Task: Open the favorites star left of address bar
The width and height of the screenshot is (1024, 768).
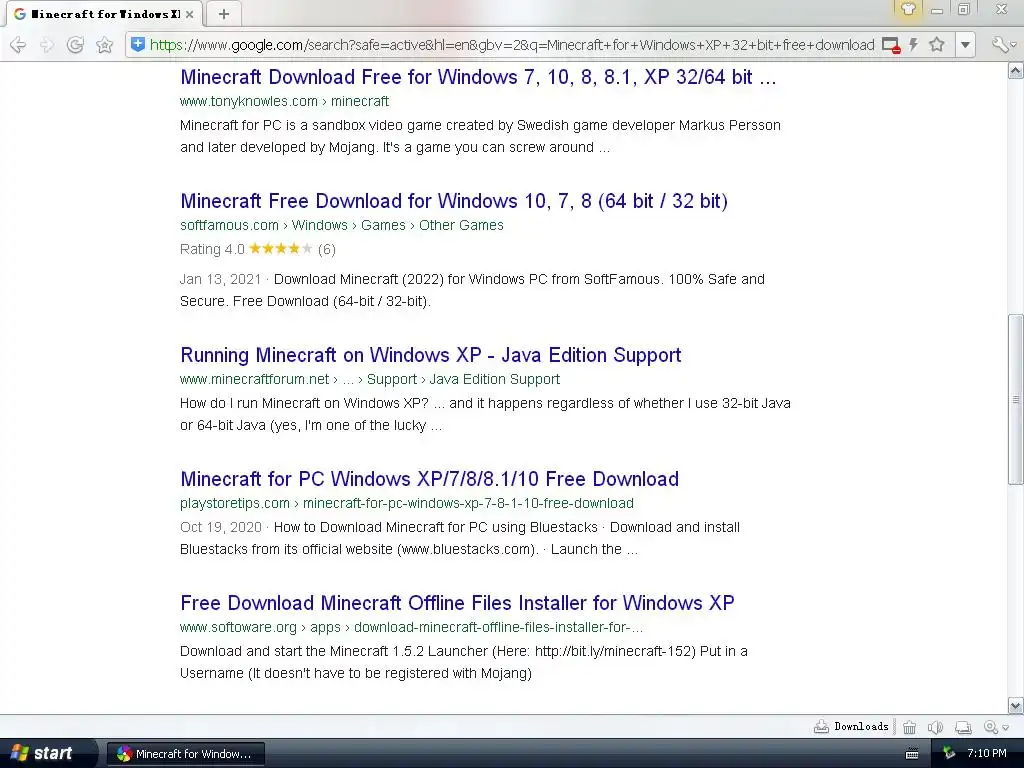Action: tap(104, 44)
